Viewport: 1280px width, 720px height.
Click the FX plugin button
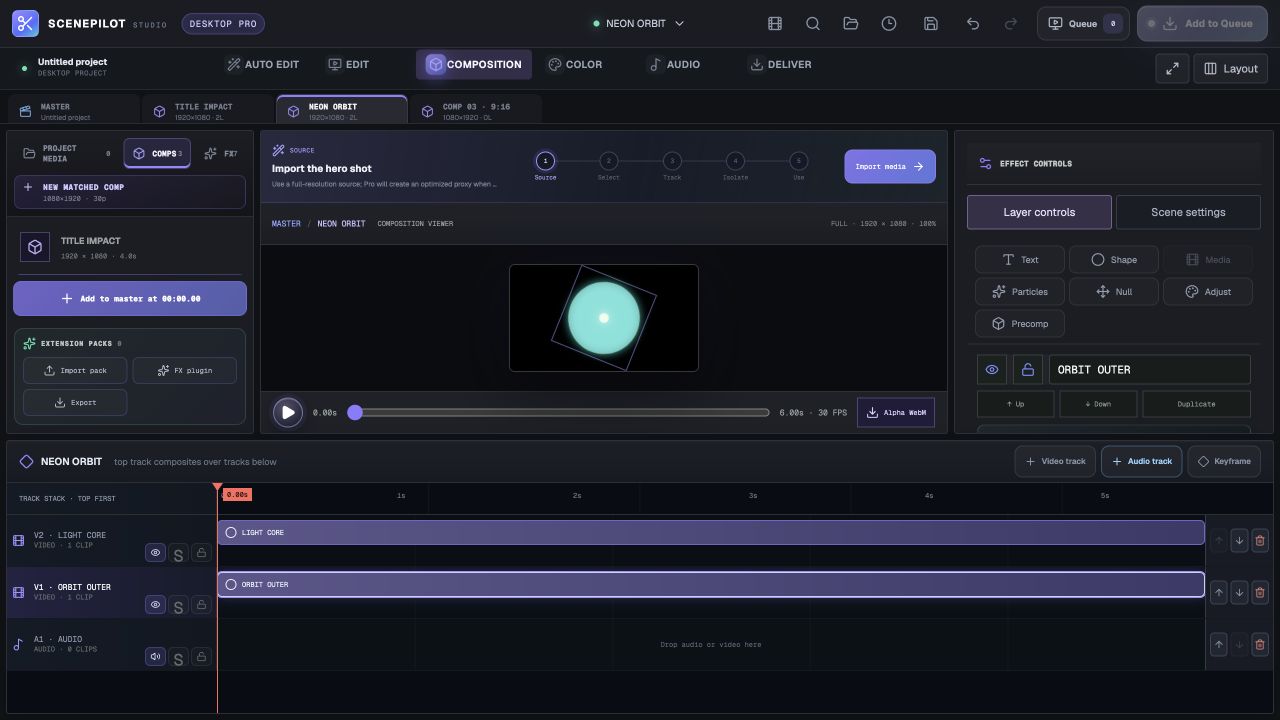pyautogui.click(x=185, y=370)
